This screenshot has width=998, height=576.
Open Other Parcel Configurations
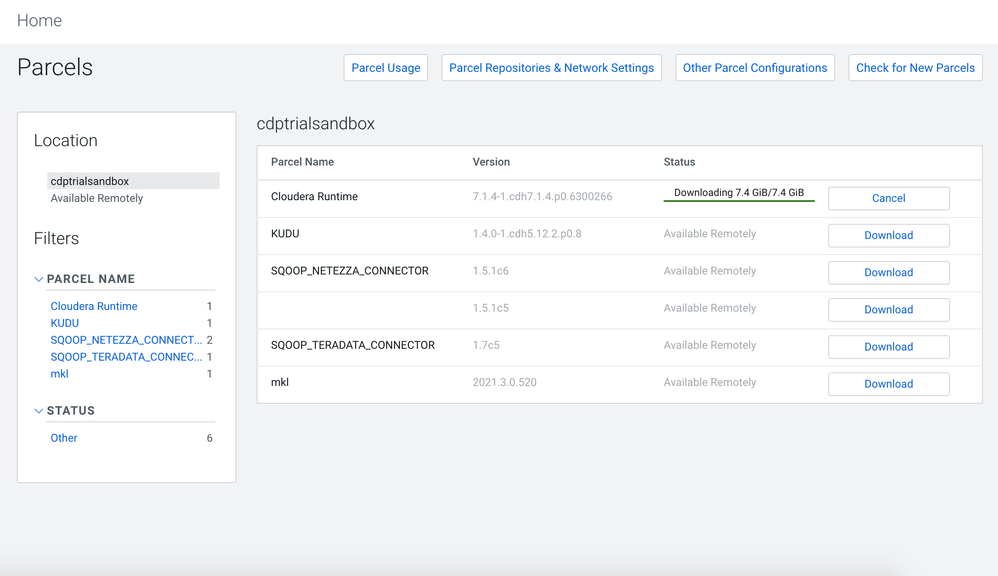coord(755,67)
